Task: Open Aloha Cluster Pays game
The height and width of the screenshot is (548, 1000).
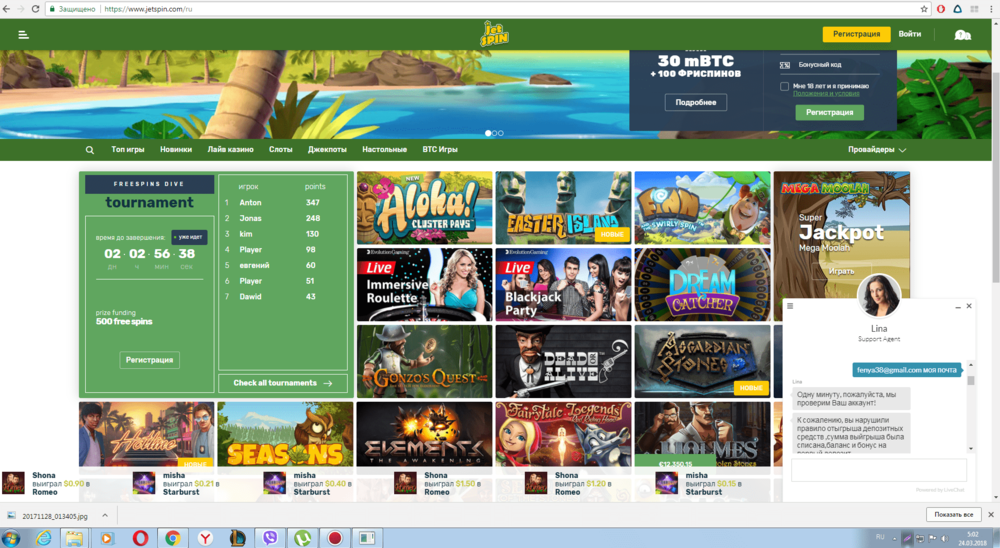Action: pyautogui.click(x=425, y=208)
